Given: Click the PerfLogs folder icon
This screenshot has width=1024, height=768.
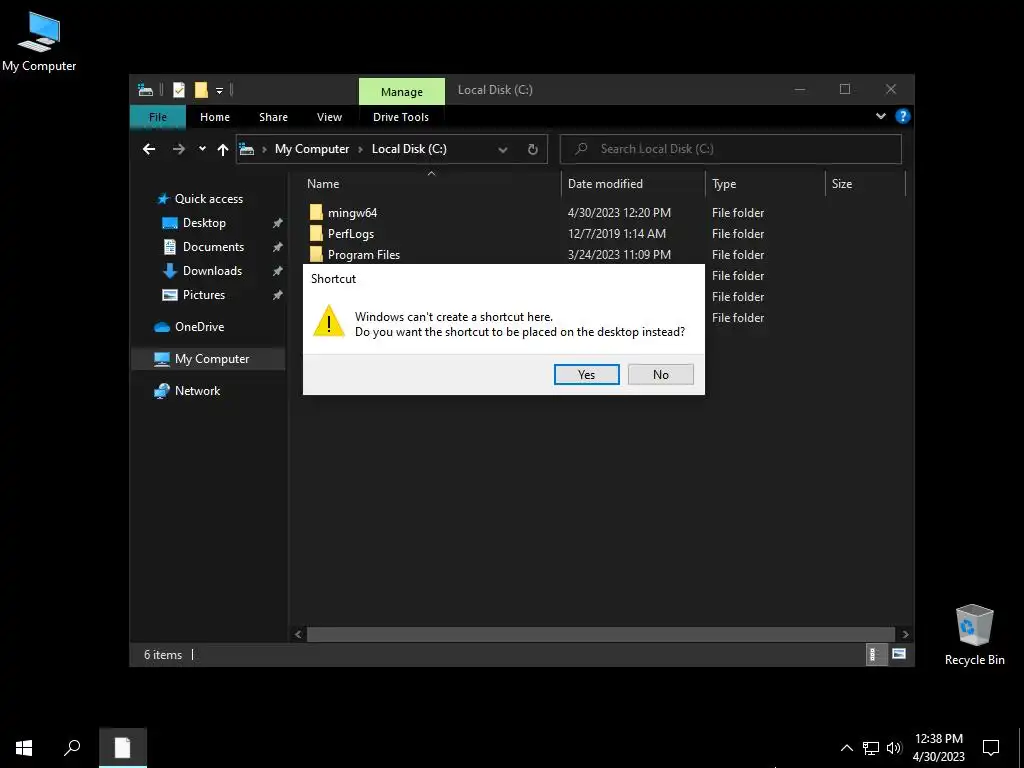Looking at the screenshot, I should [316, 233].
